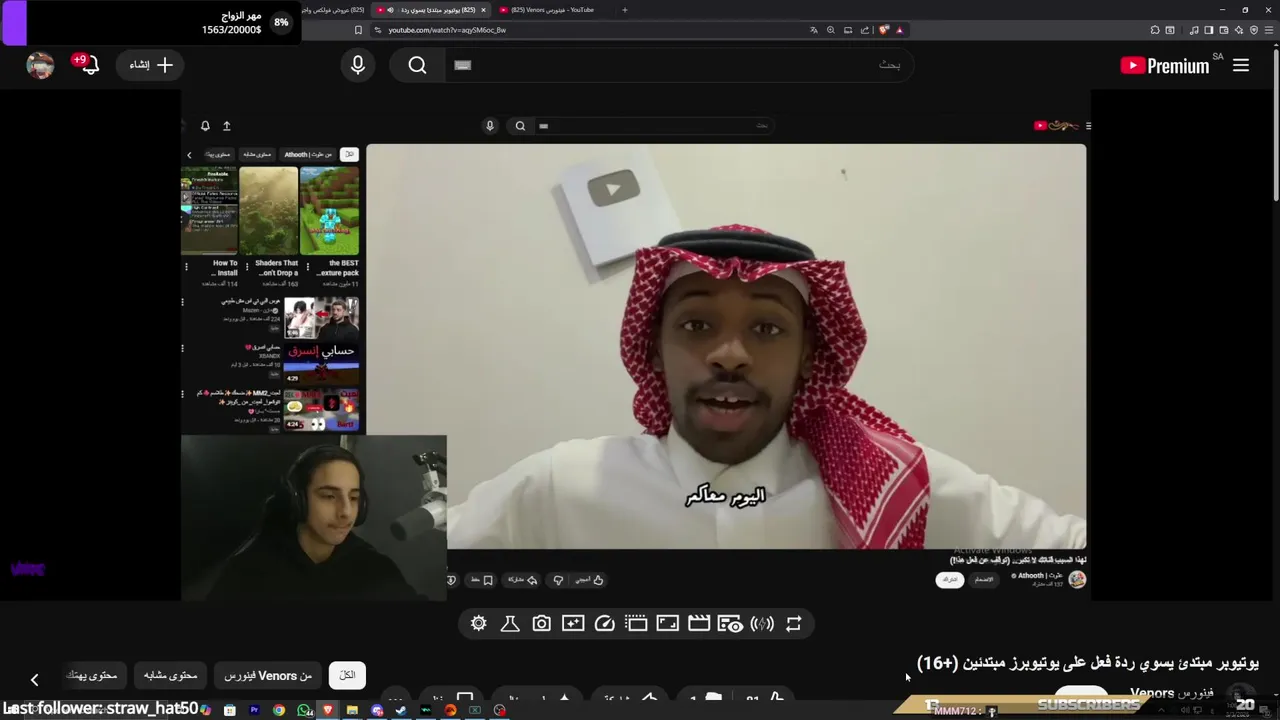This screenshot has width=1280, height=720.
Task: Open a new browser tab
Action: click(x=625, y=10)
